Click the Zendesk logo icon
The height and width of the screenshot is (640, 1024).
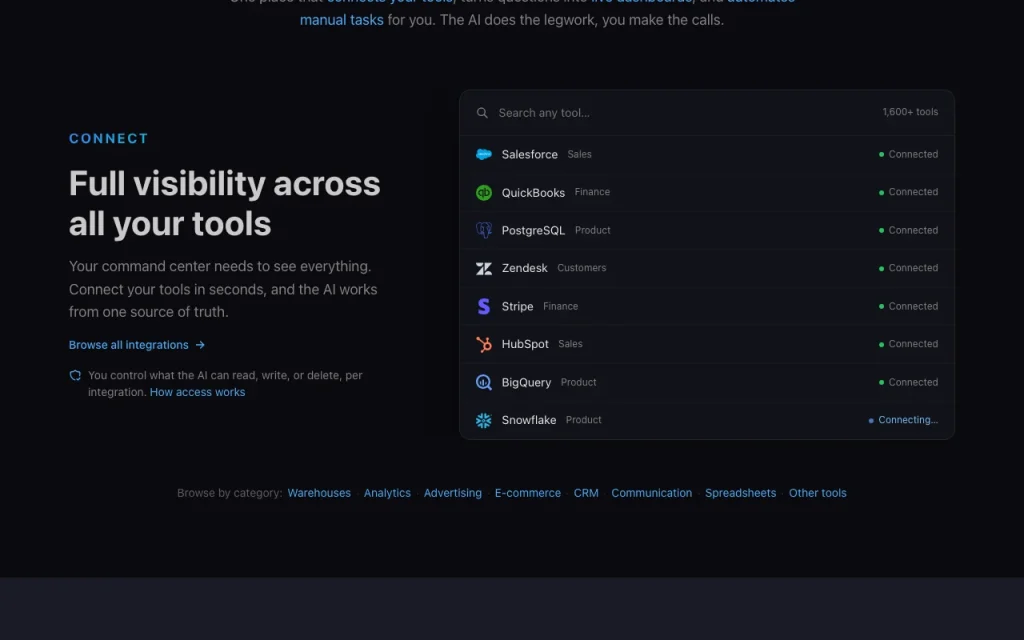point(484,268)
